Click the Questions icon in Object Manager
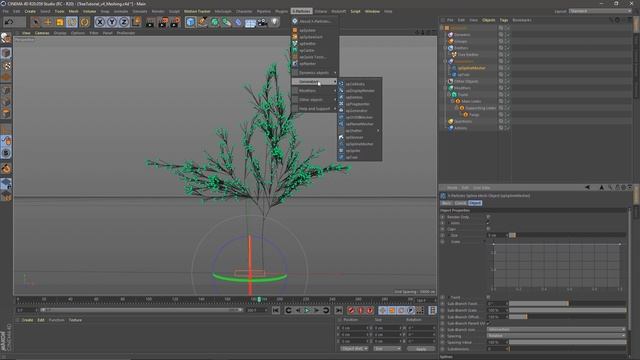640x360 pixels. [x=451, y=121]
